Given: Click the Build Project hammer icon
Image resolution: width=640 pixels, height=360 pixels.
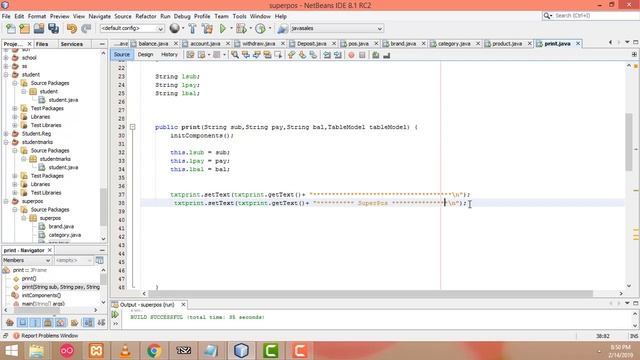Looking at the screenshot, I should point(192,29).
